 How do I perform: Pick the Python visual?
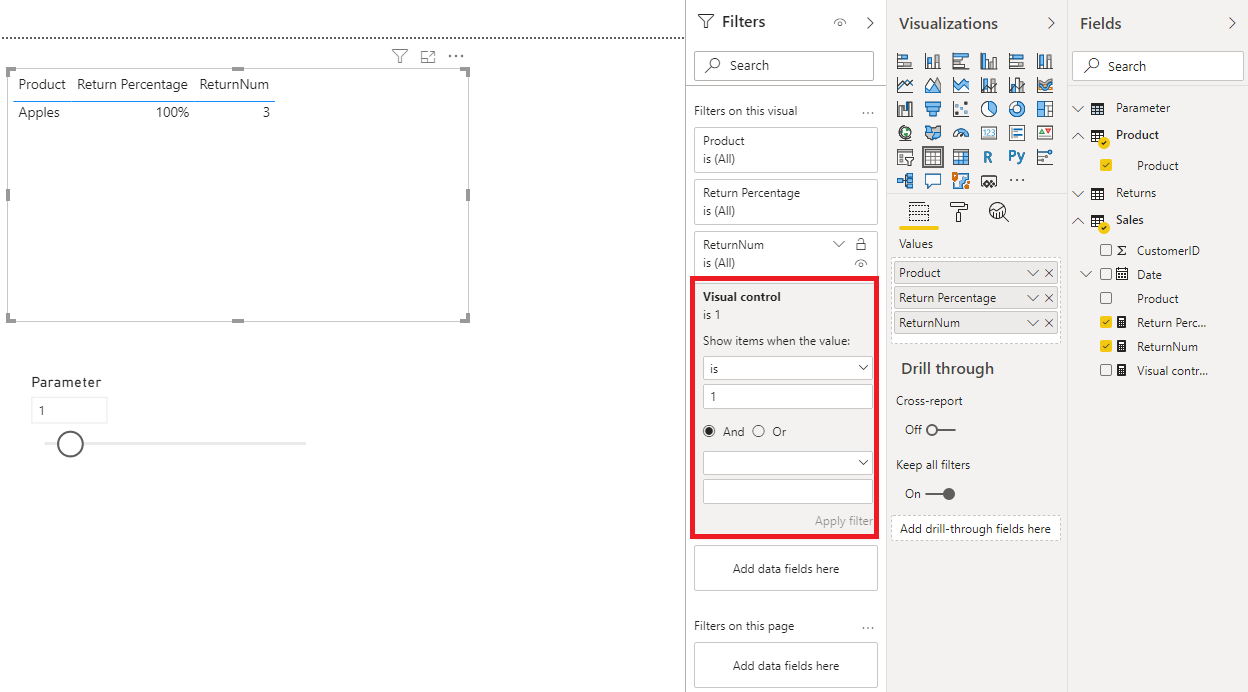(1017, 157)
